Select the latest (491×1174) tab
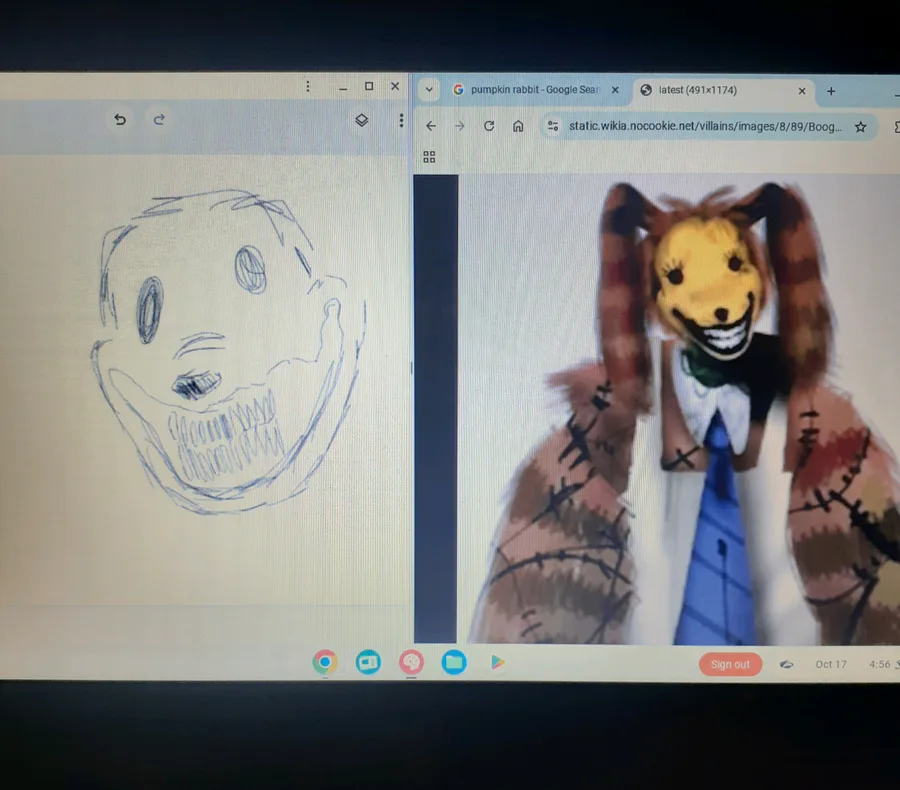 tap(724, 90)
